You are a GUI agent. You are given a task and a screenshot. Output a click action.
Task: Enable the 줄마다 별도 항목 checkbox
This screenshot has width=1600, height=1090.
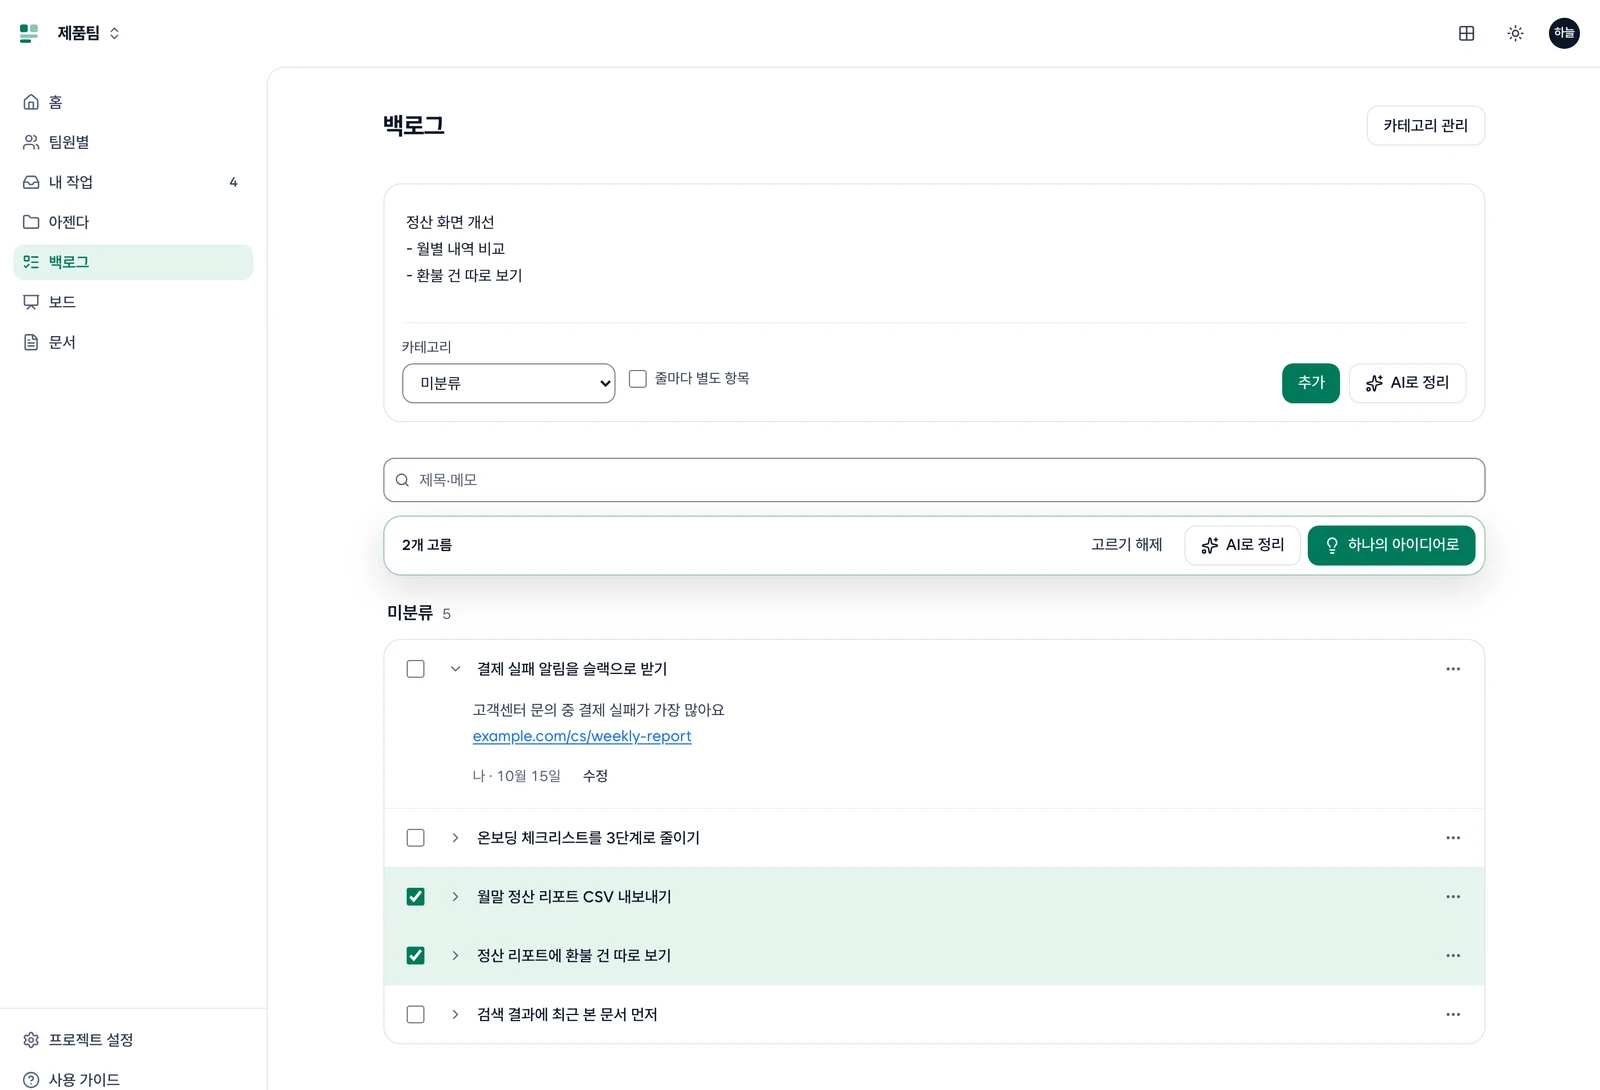(638, 379)
